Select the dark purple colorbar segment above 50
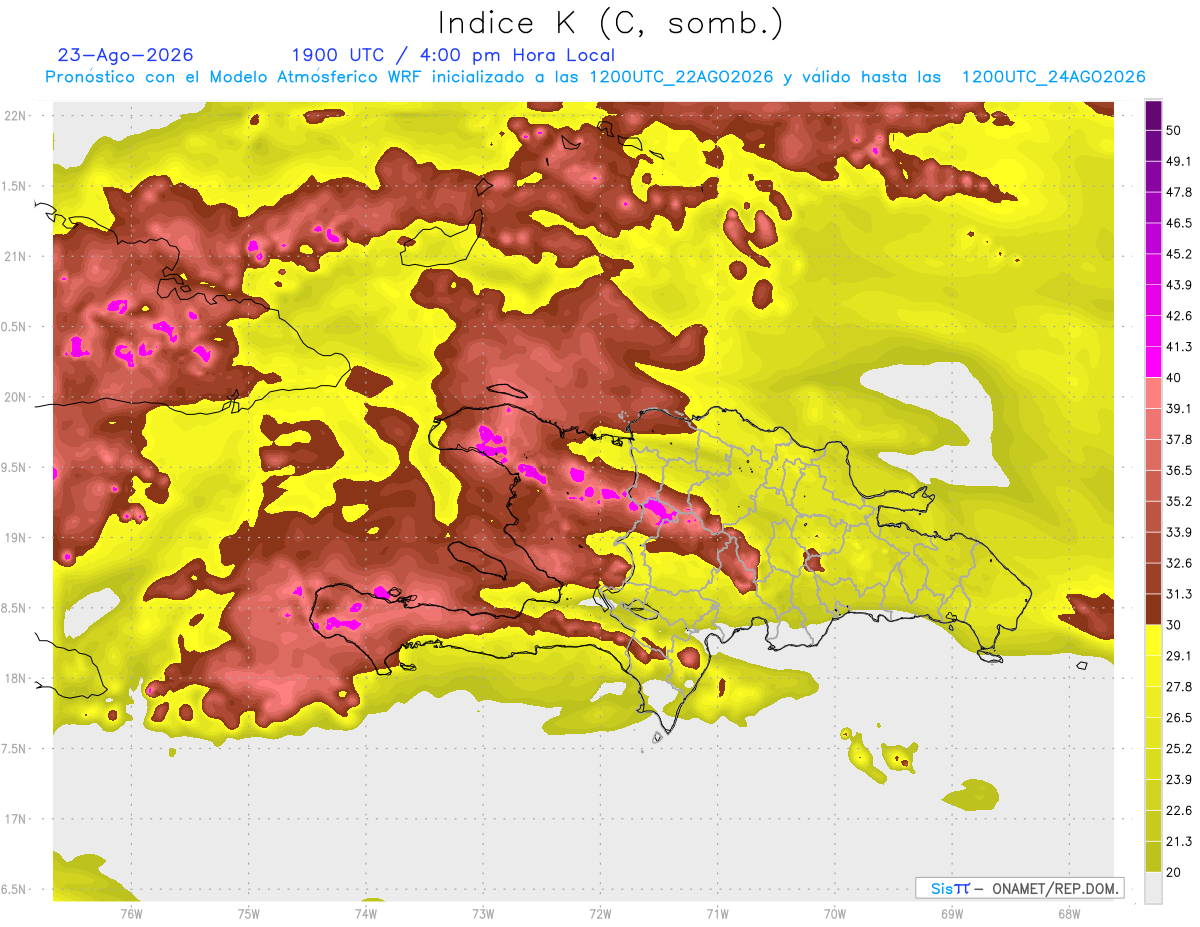This screenshot has height=927, width=1200. pos(1153,115)
